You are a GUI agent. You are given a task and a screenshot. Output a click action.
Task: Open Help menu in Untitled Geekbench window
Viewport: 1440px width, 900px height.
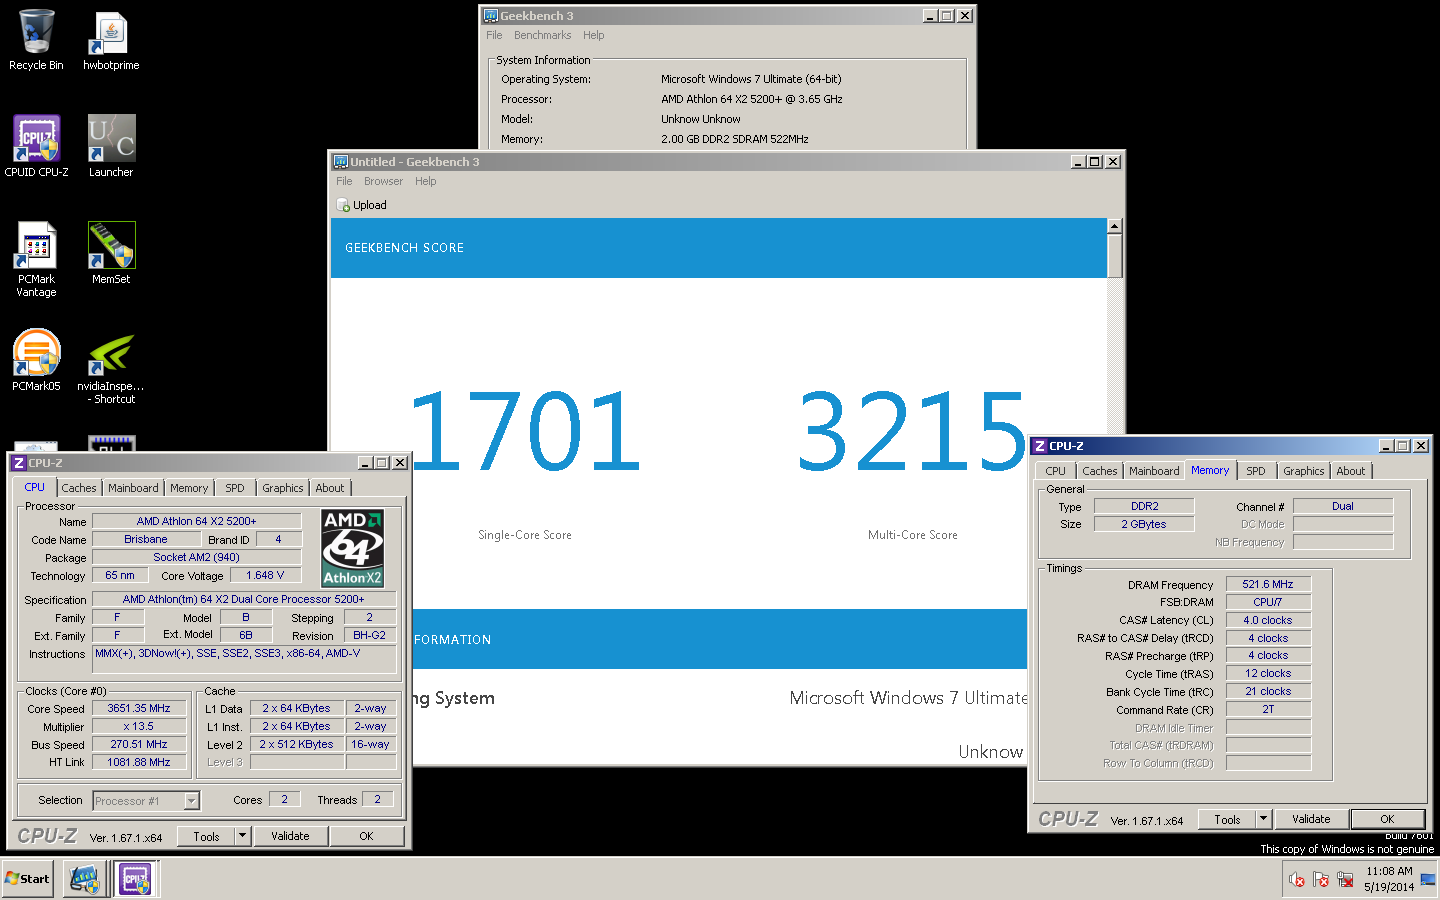coord(425,181)
